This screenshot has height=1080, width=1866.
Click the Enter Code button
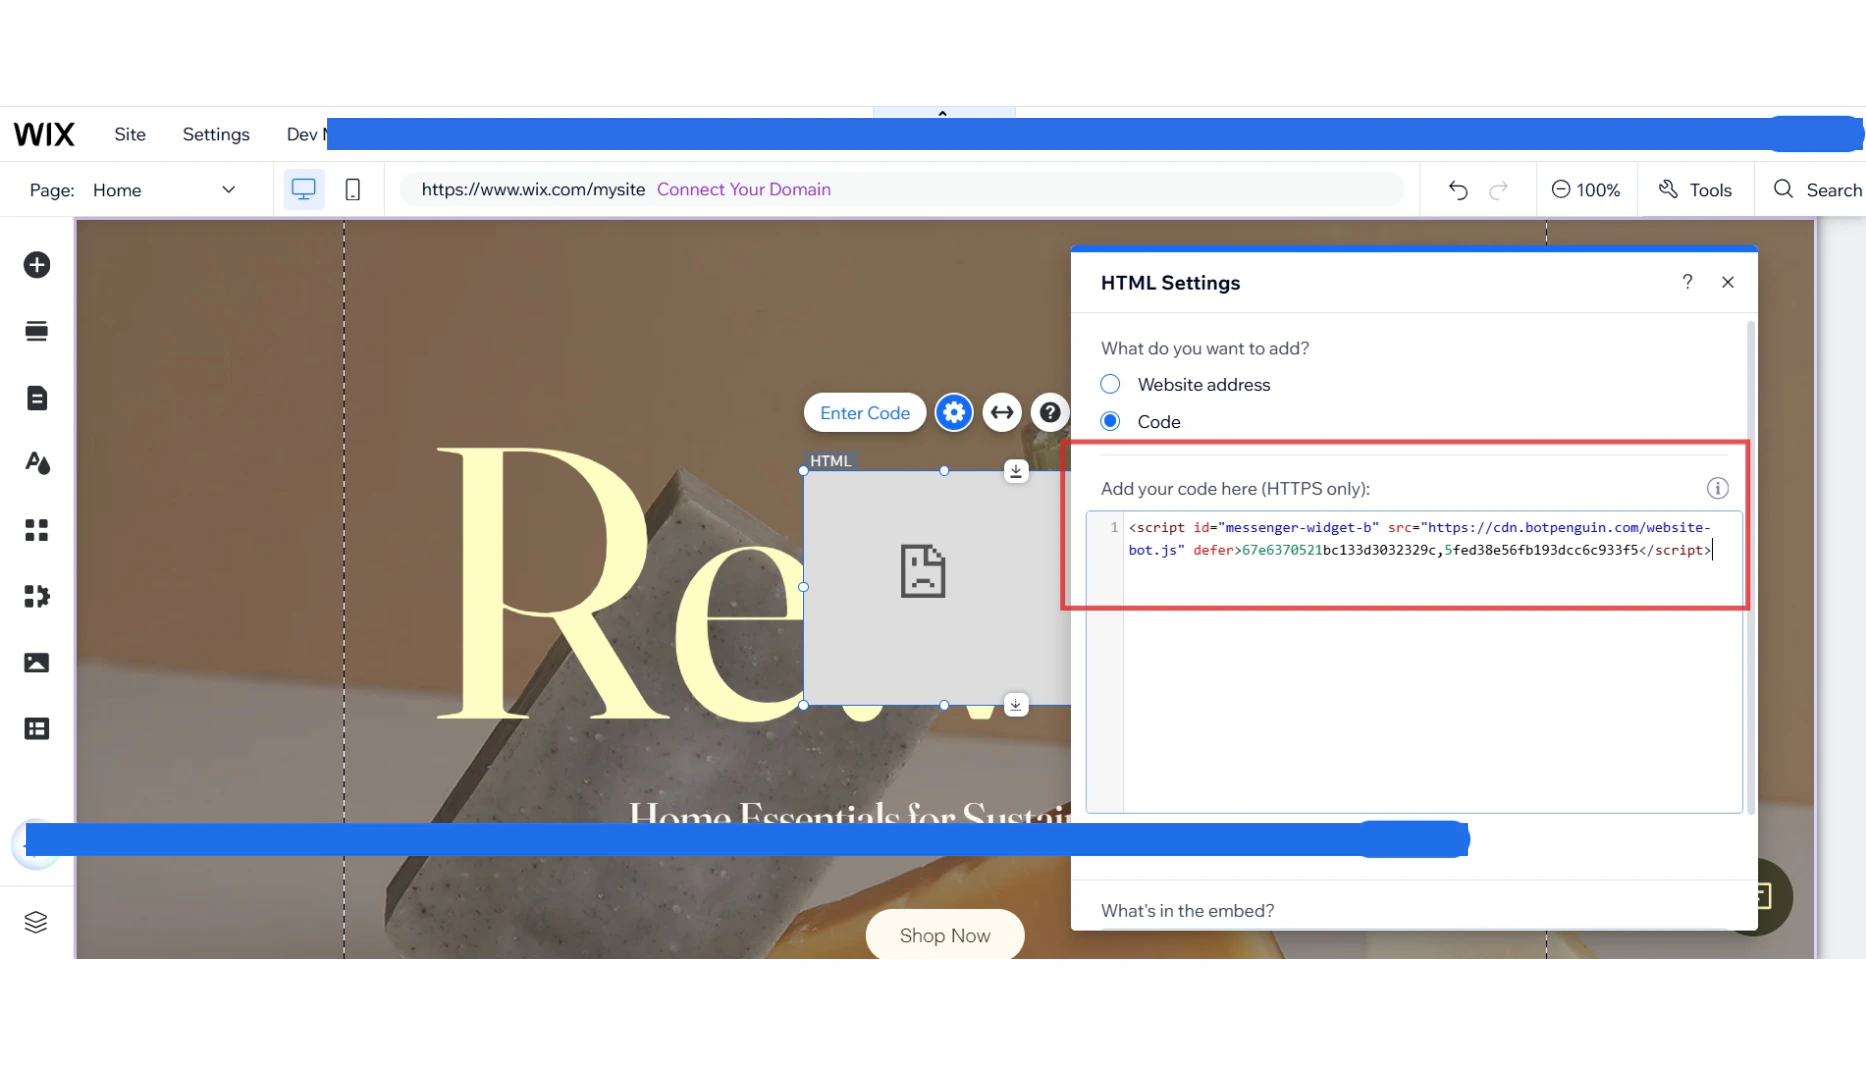click(865, 413)
